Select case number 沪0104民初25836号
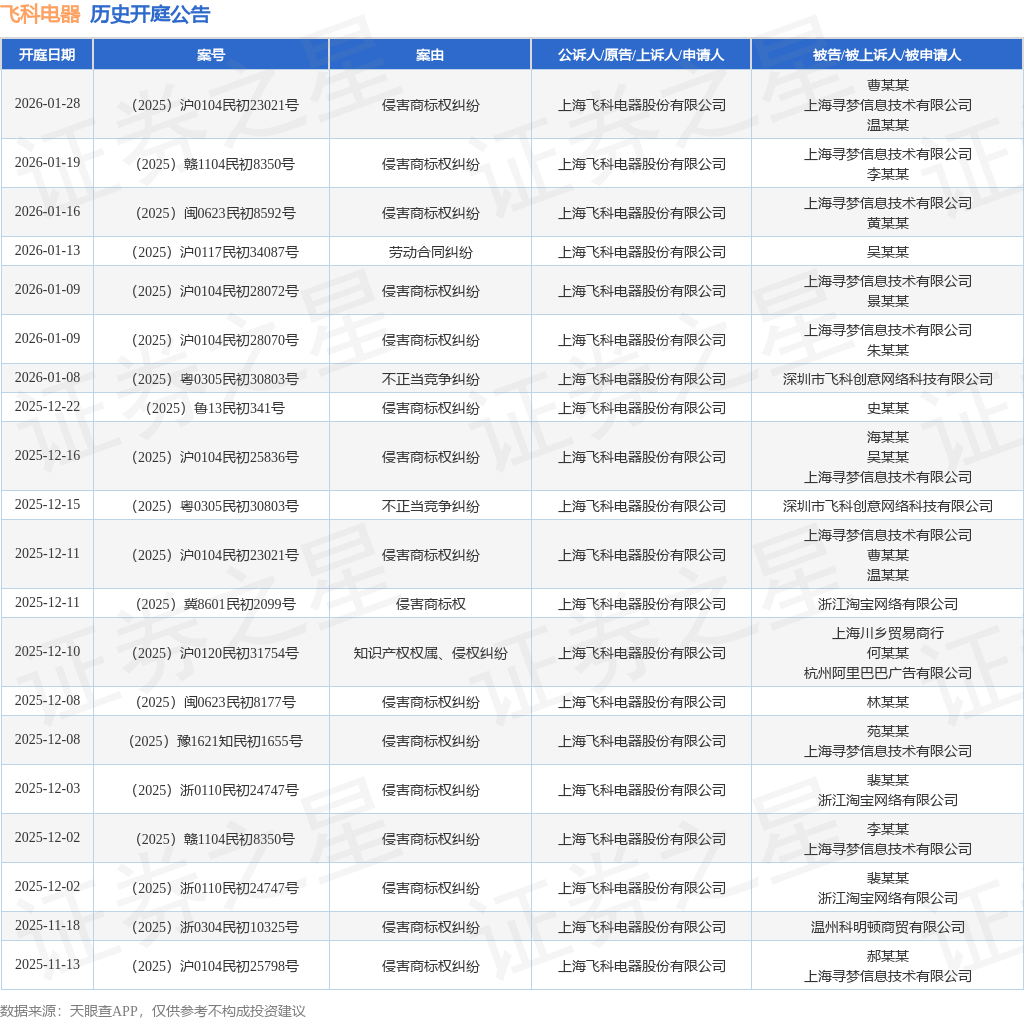1024x1020 pixels. tap(216, 457)
